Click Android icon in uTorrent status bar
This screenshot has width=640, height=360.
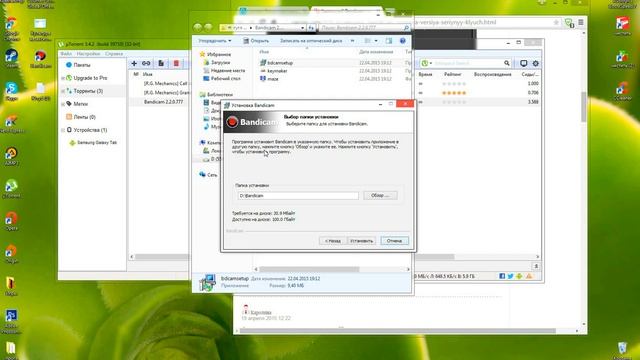point(519,276)
